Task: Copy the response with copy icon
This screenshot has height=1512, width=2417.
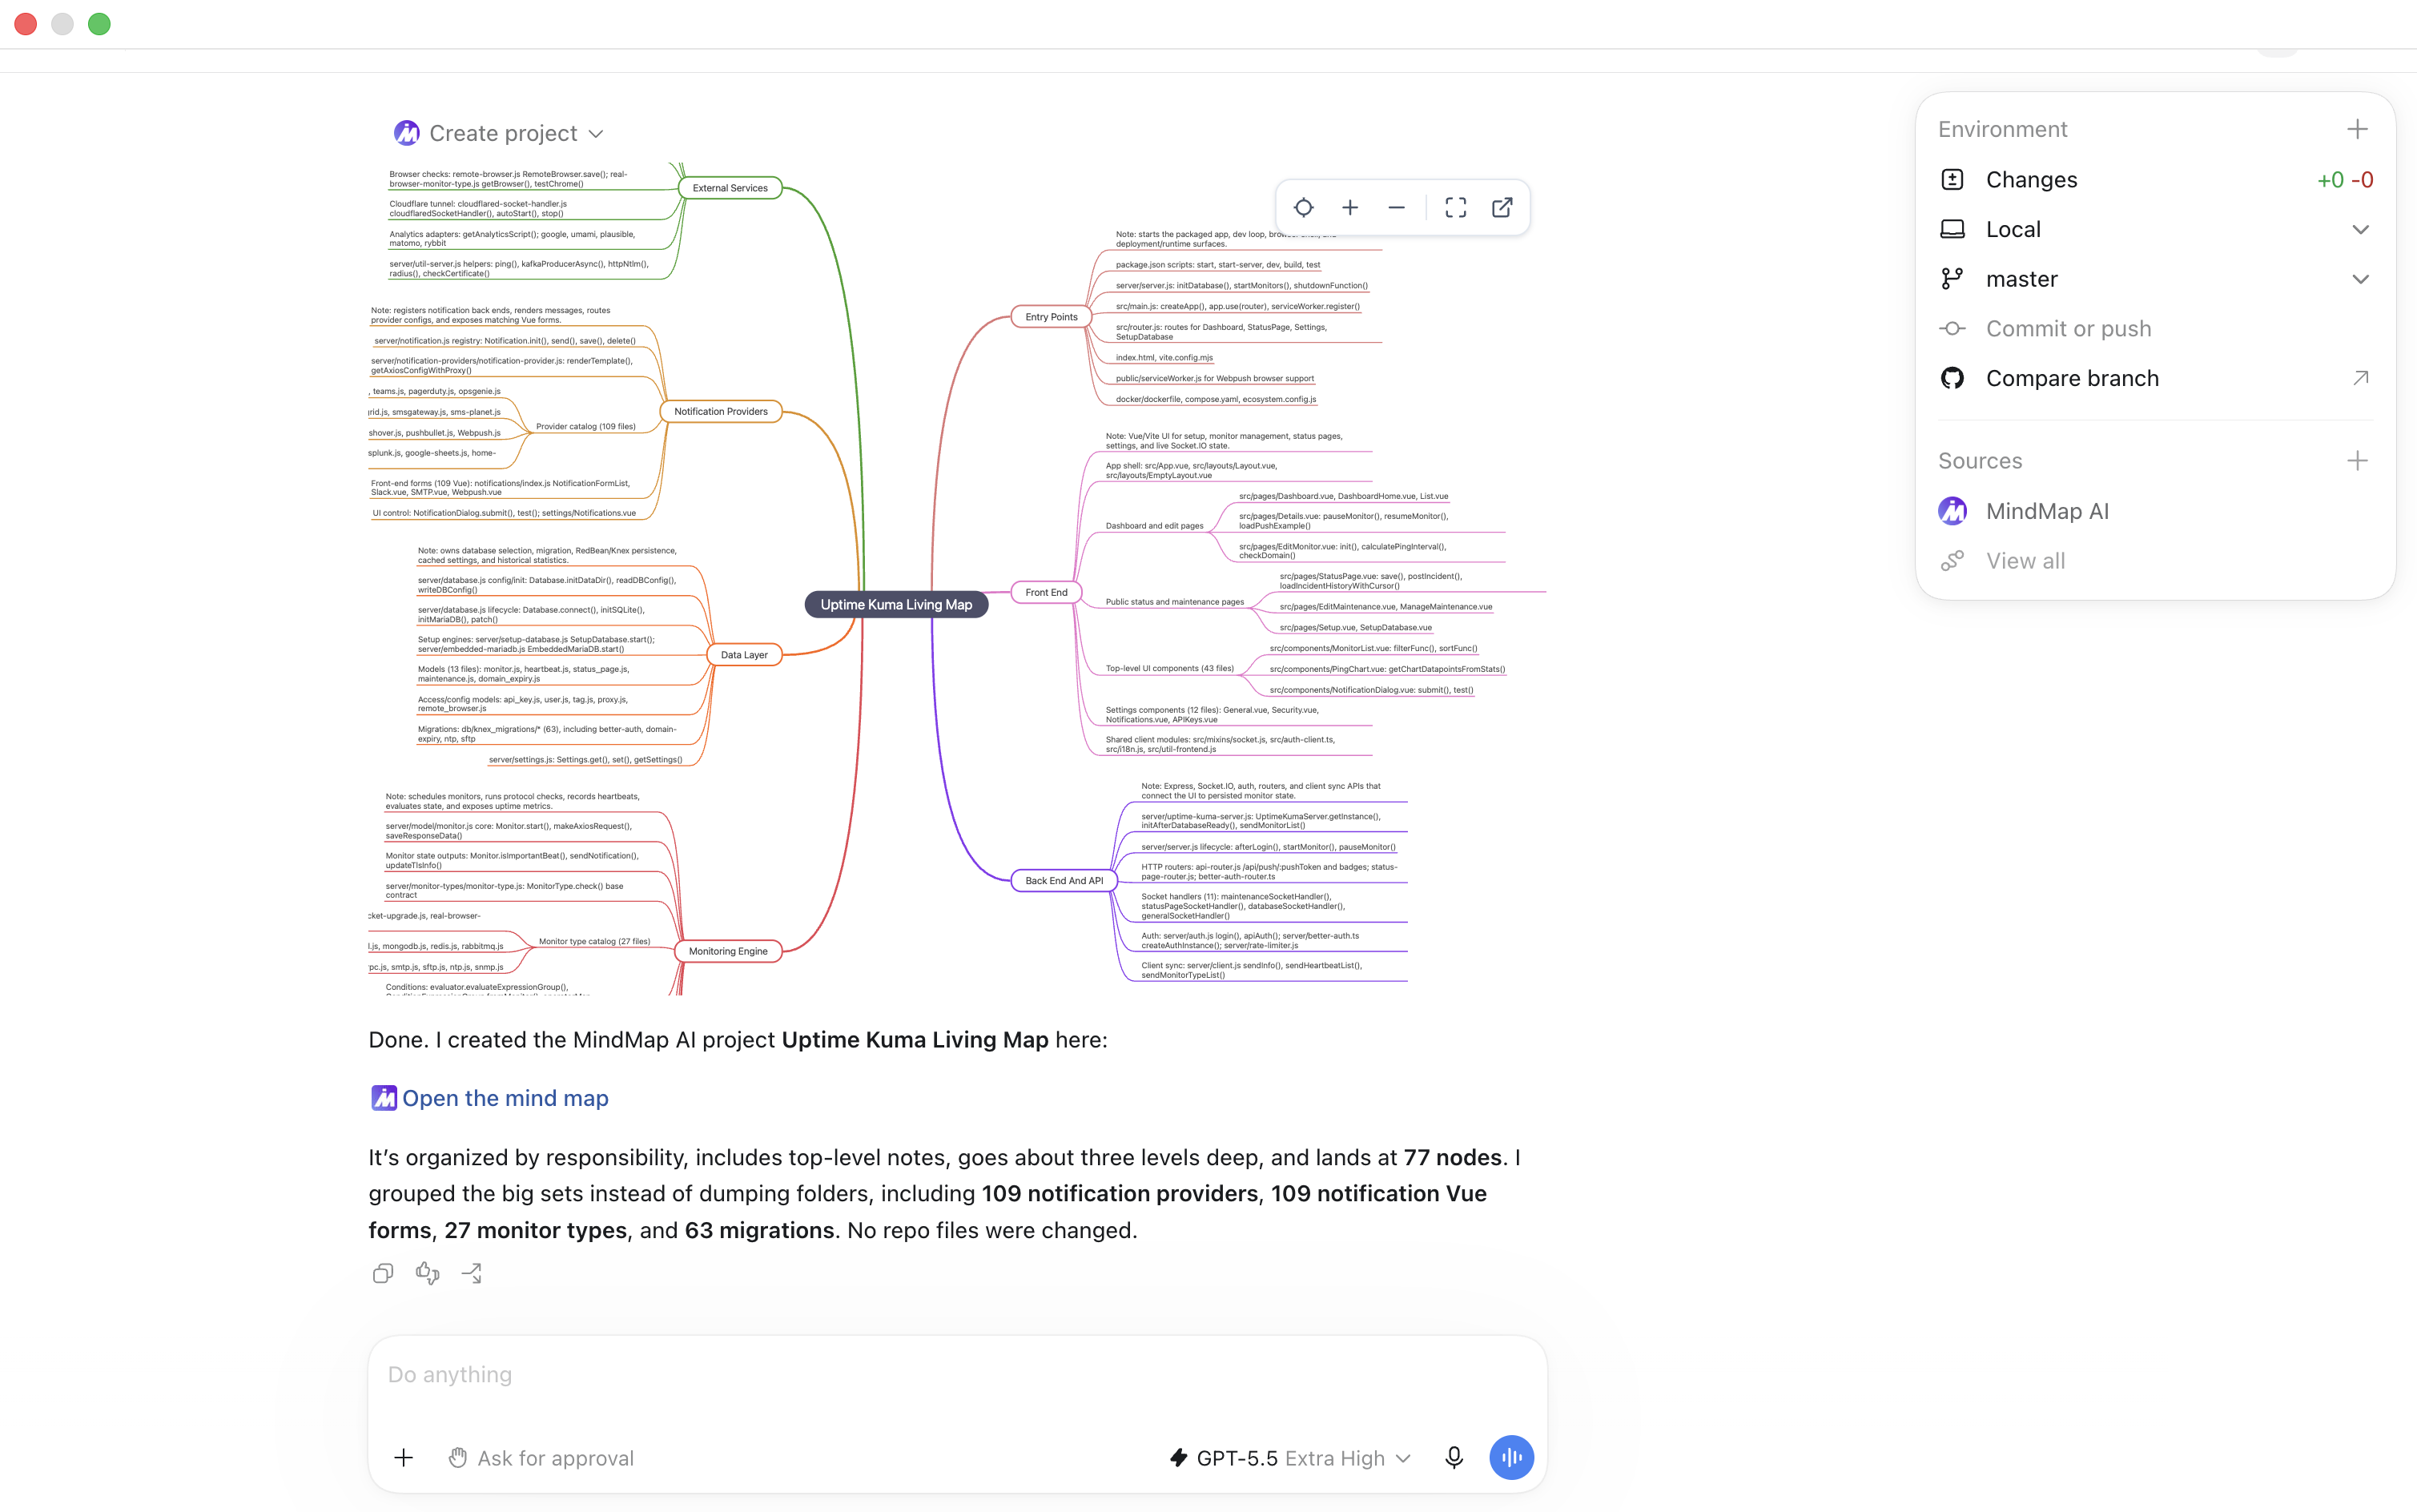Action: [x=383, y=1273]
